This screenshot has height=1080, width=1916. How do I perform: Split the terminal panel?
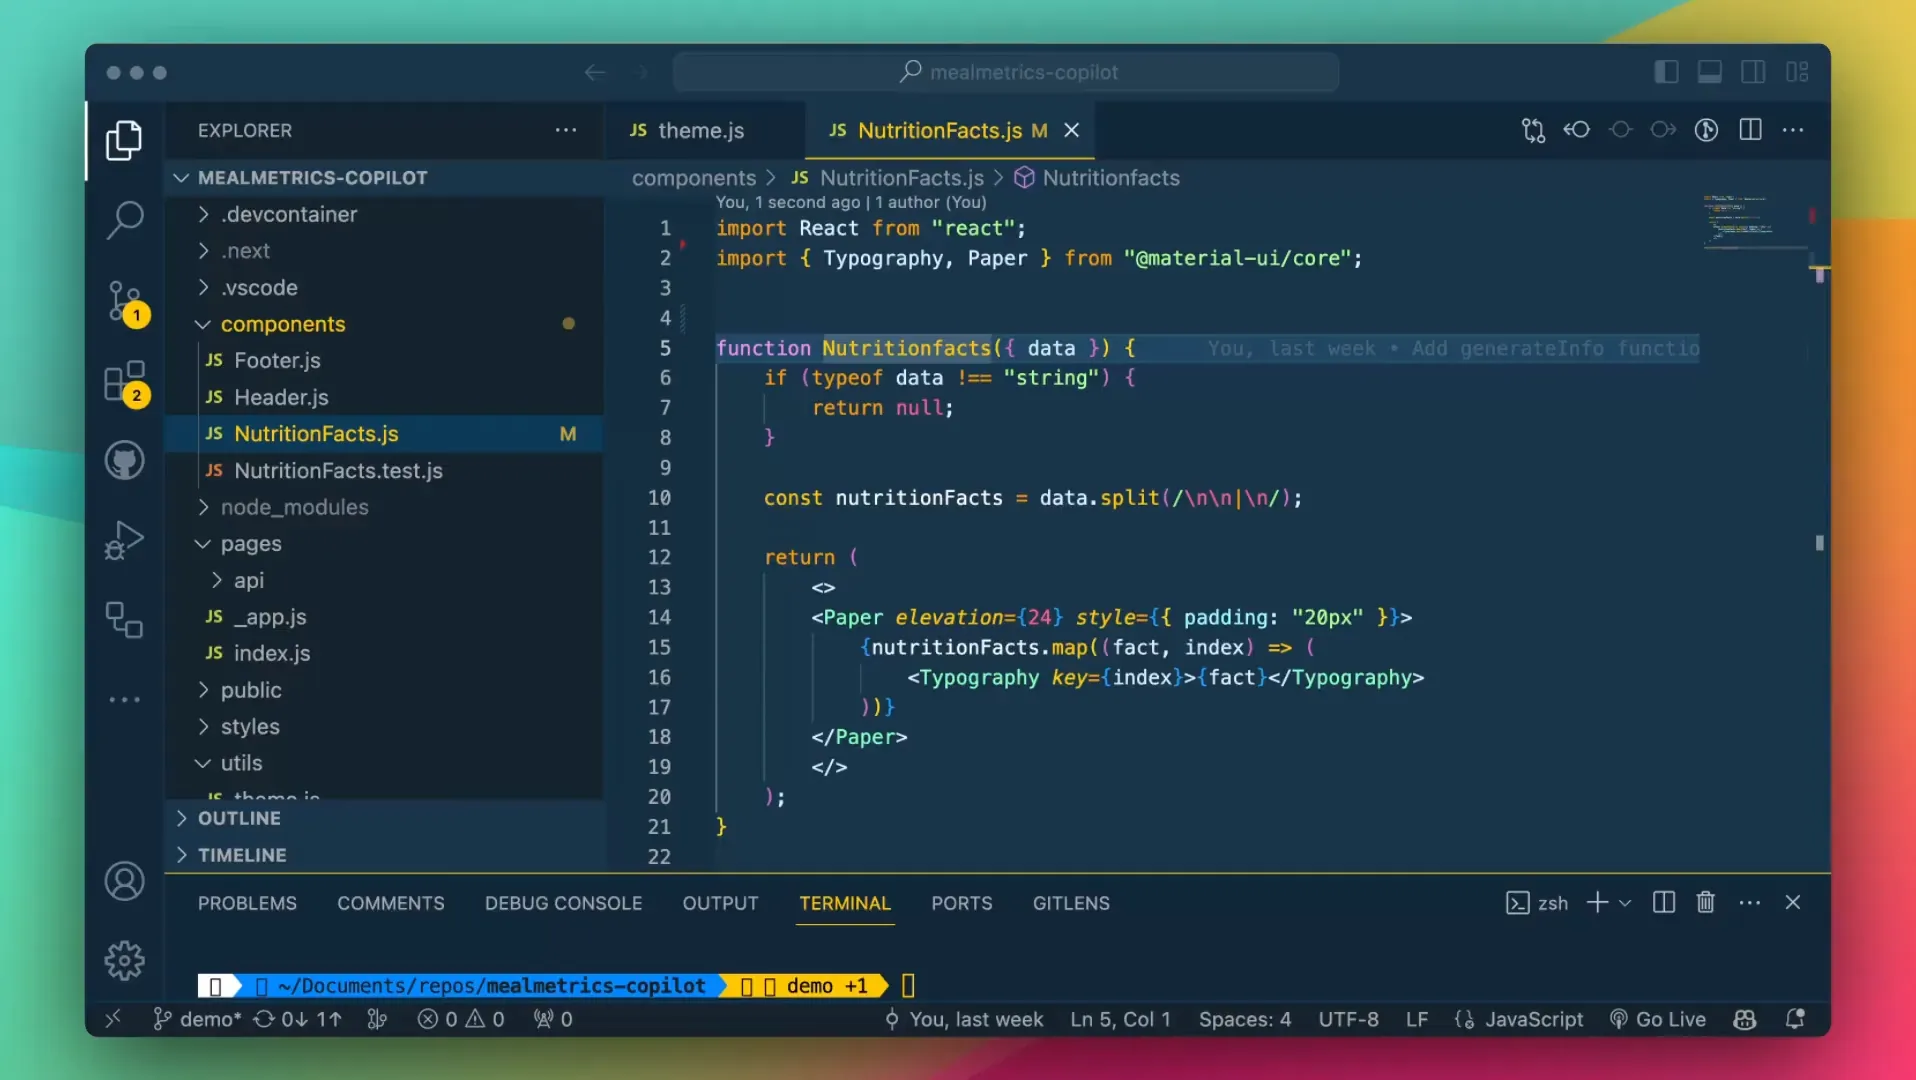(x=1664, y=902)
